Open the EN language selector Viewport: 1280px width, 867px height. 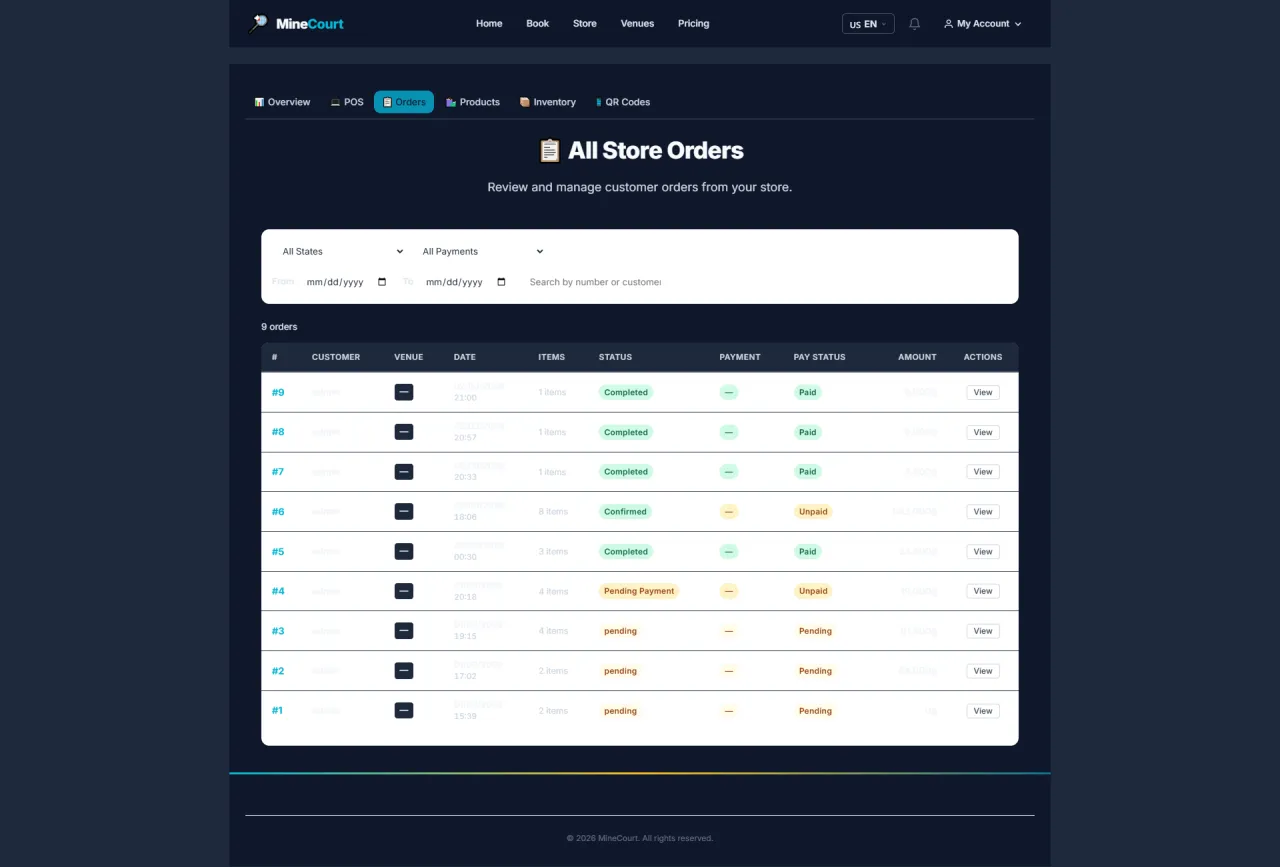coord(868,24)
